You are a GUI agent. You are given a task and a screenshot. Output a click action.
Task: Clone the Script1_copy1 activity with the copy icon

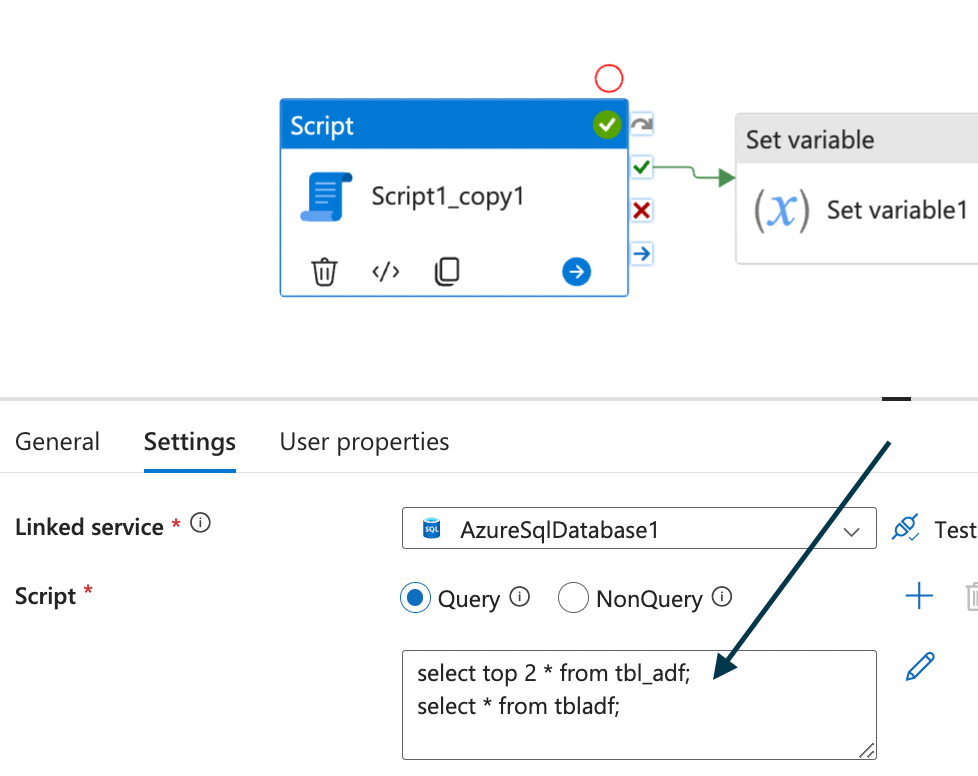tap(447, 272)
